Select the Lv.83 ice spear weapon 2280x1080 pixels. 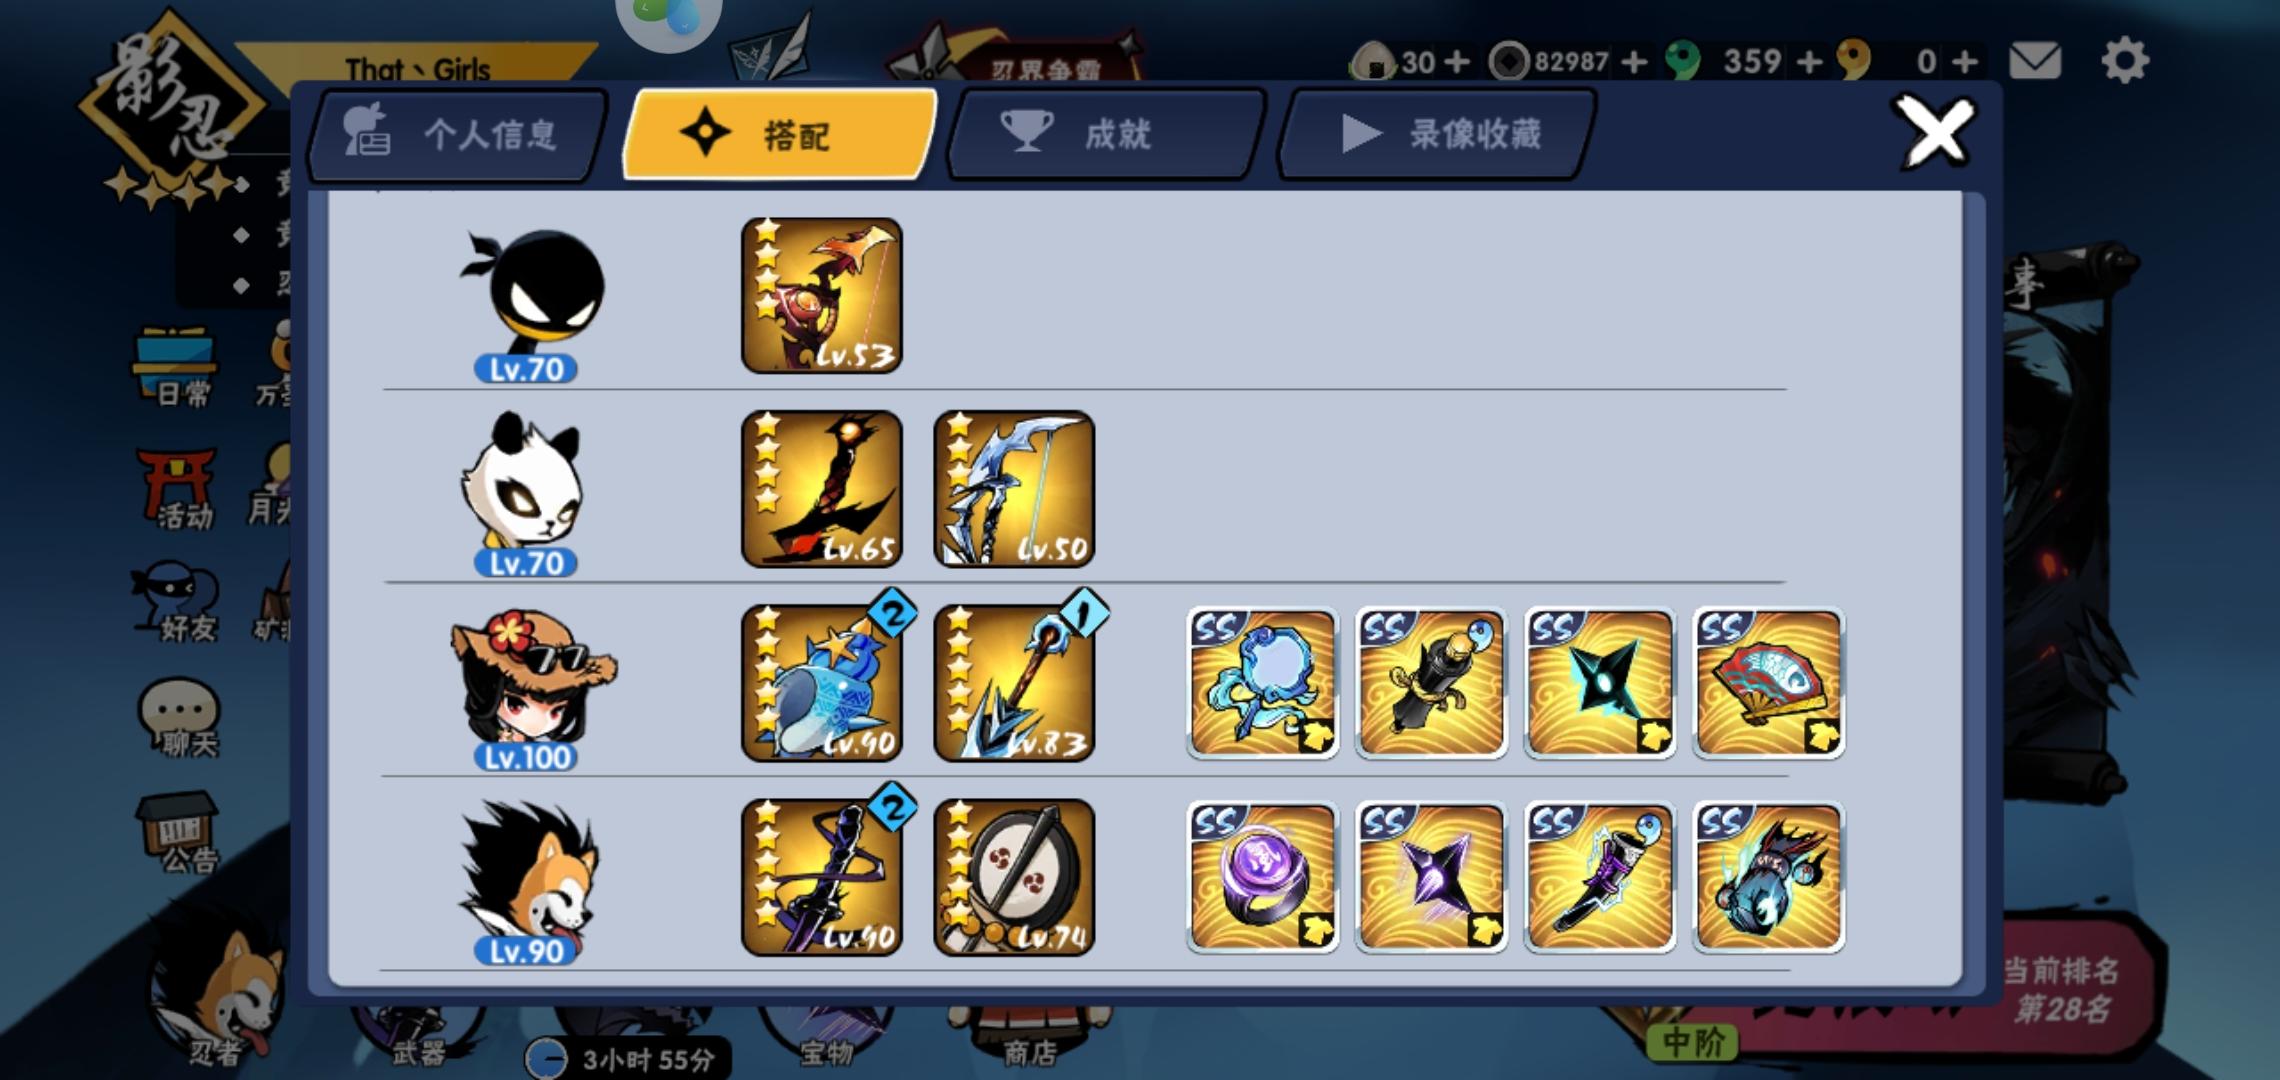pyautogui.click(x=1014, y=683)
